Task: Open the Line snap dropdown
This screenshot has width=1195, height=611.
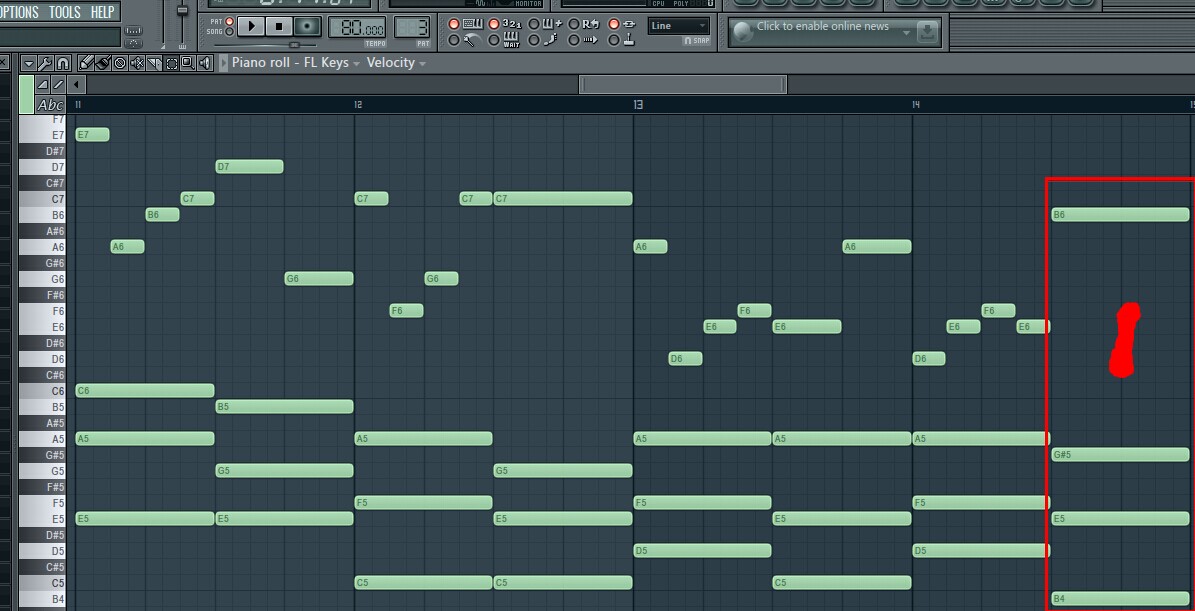Action: click(678, 26)
